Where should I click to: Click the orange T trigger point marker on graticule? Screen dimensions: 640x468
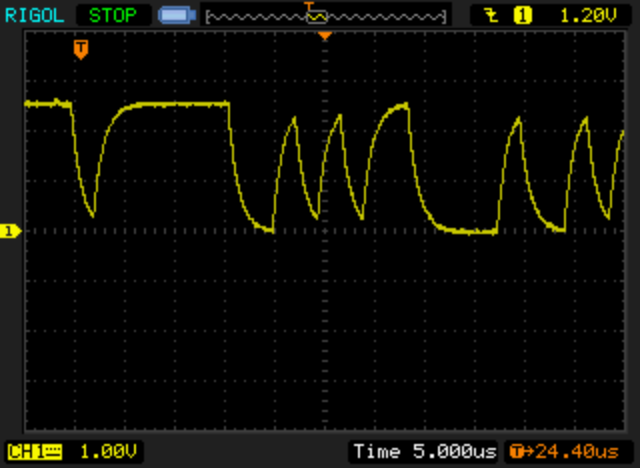click(80, 47)
